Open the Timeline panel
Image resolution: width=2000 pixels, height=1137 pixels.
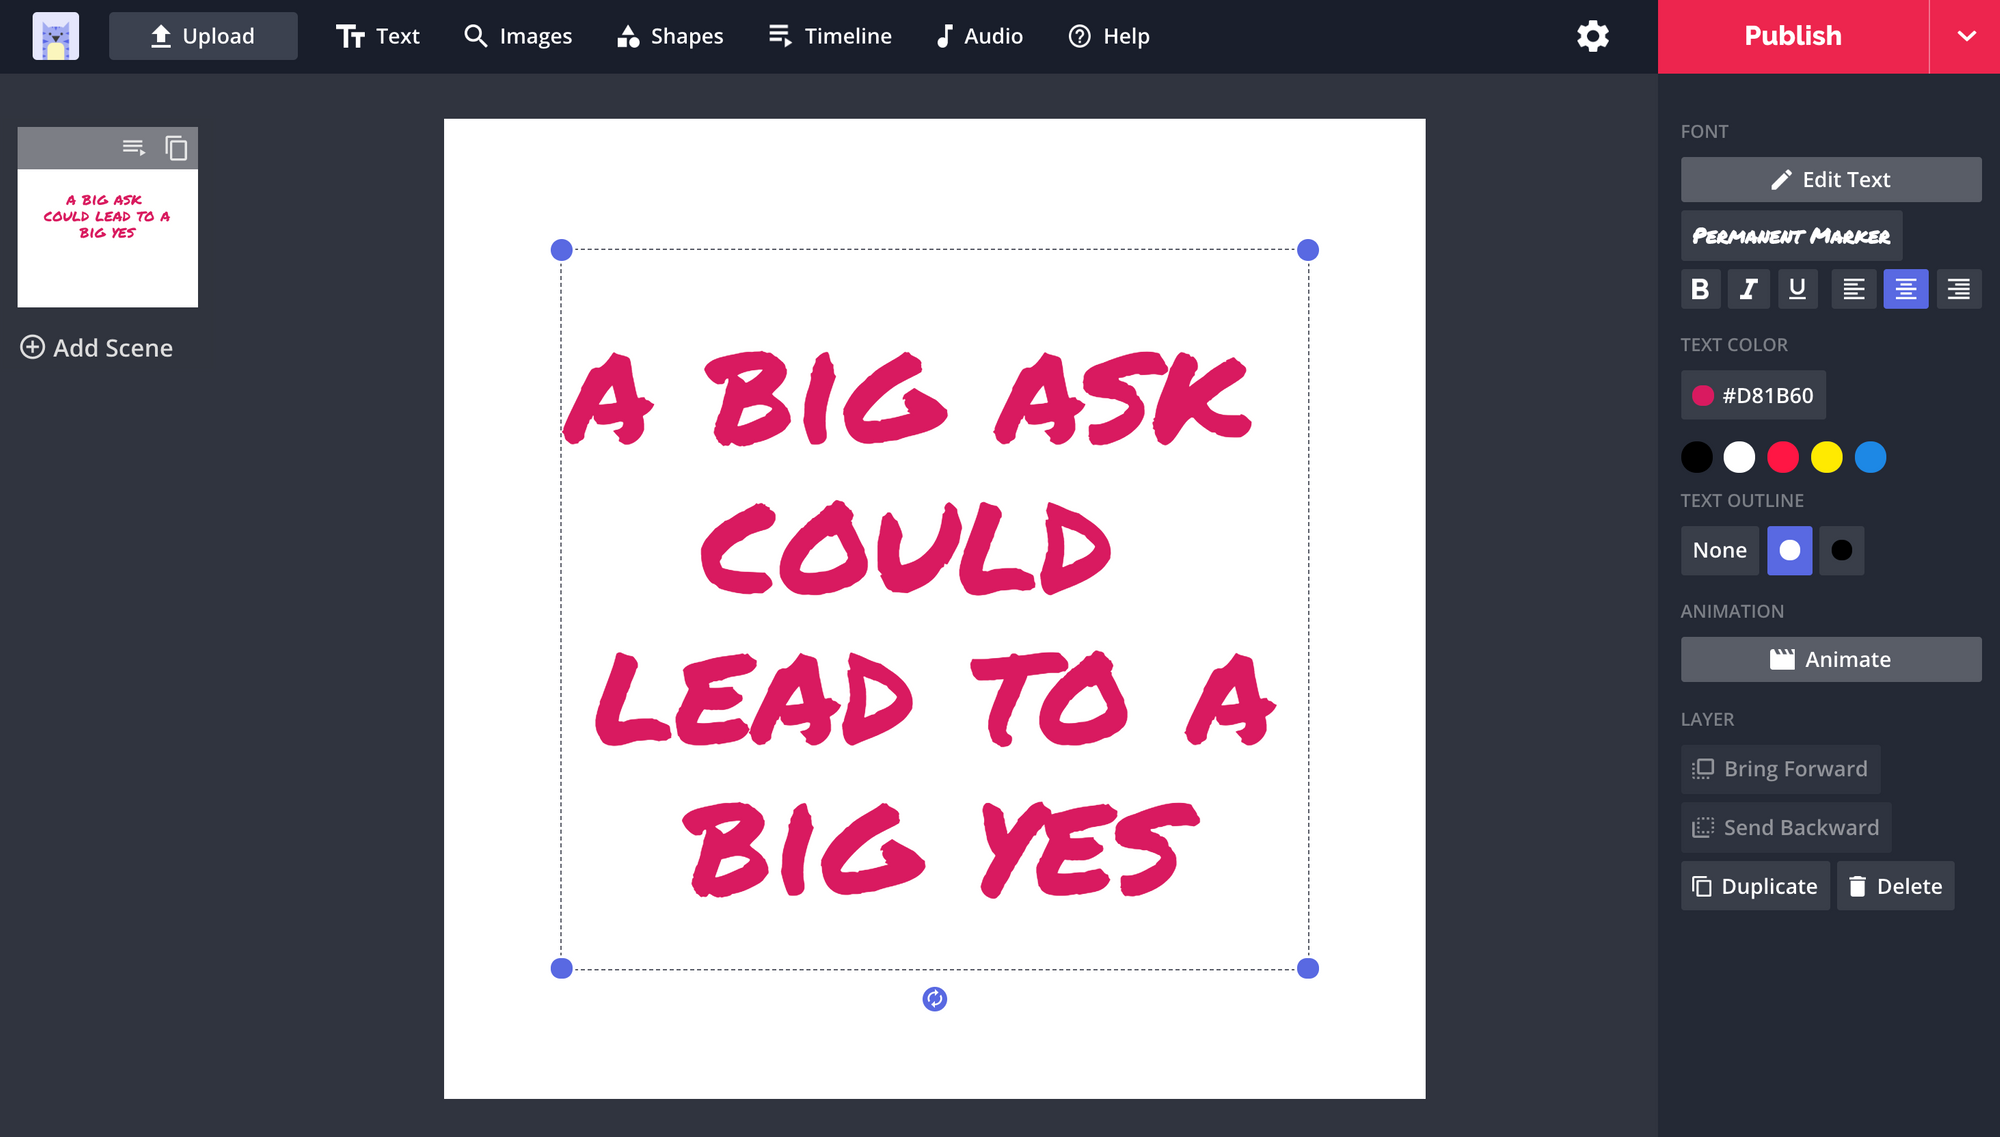831,36
